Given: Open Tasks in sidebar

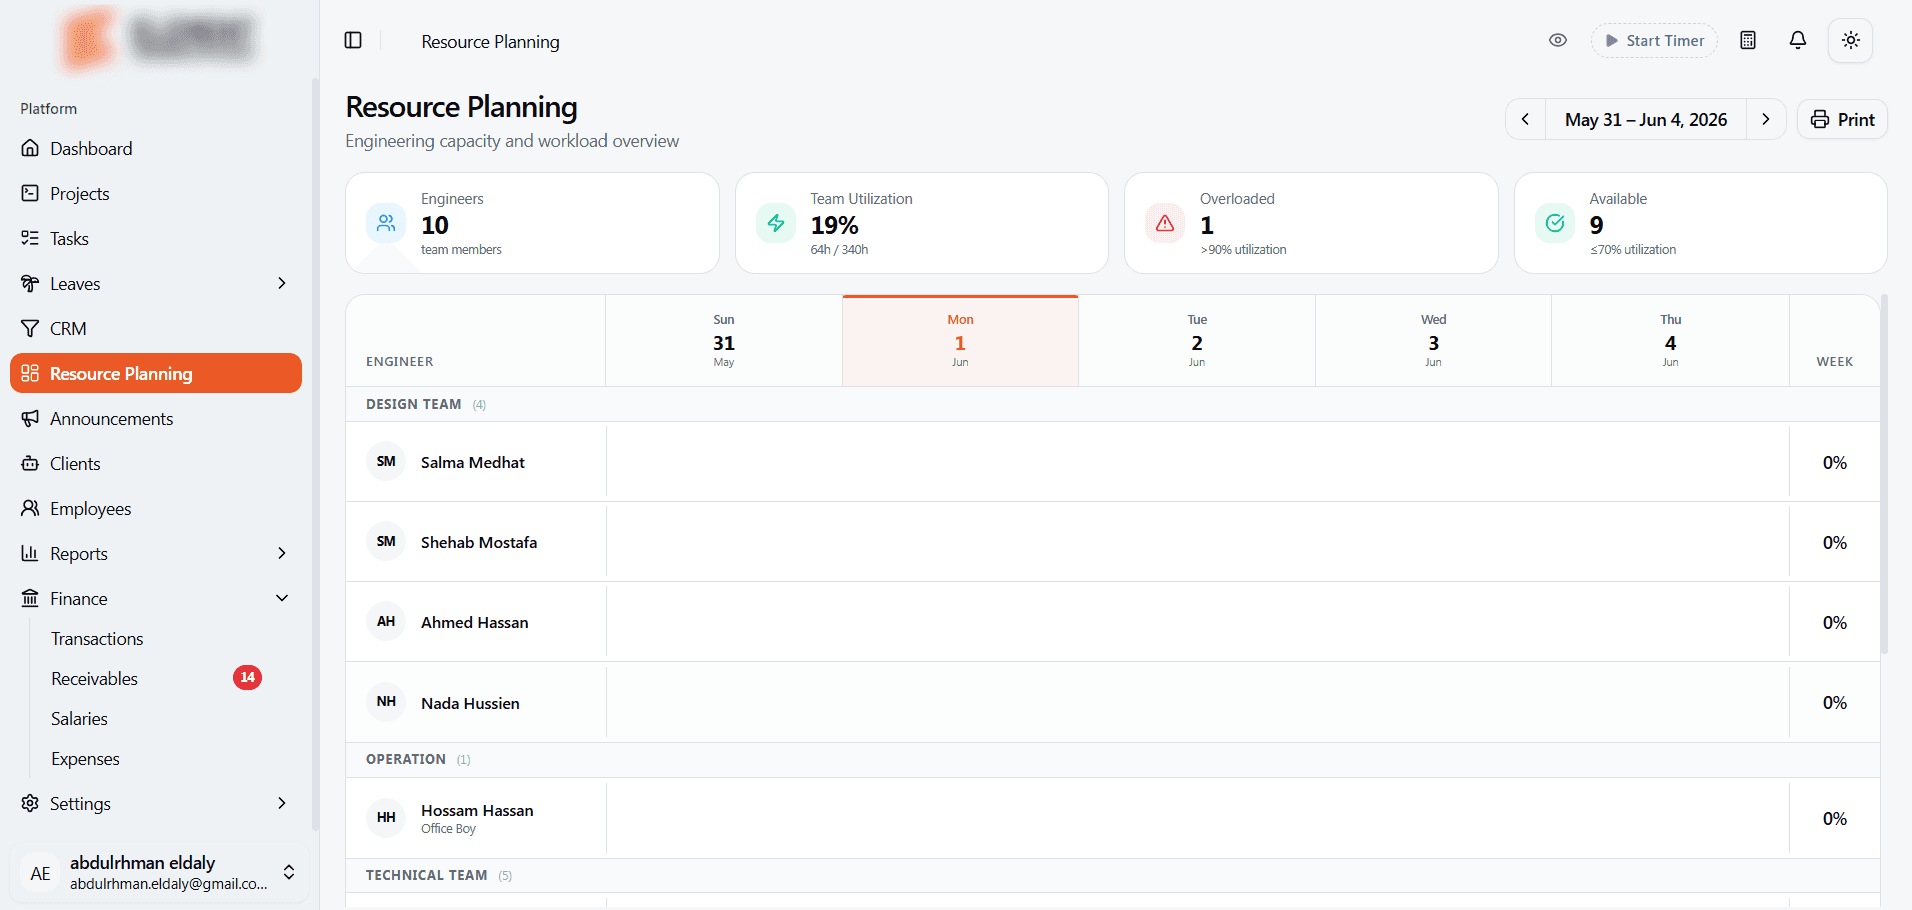Looking at the screenshot, I should coord(156,239).
